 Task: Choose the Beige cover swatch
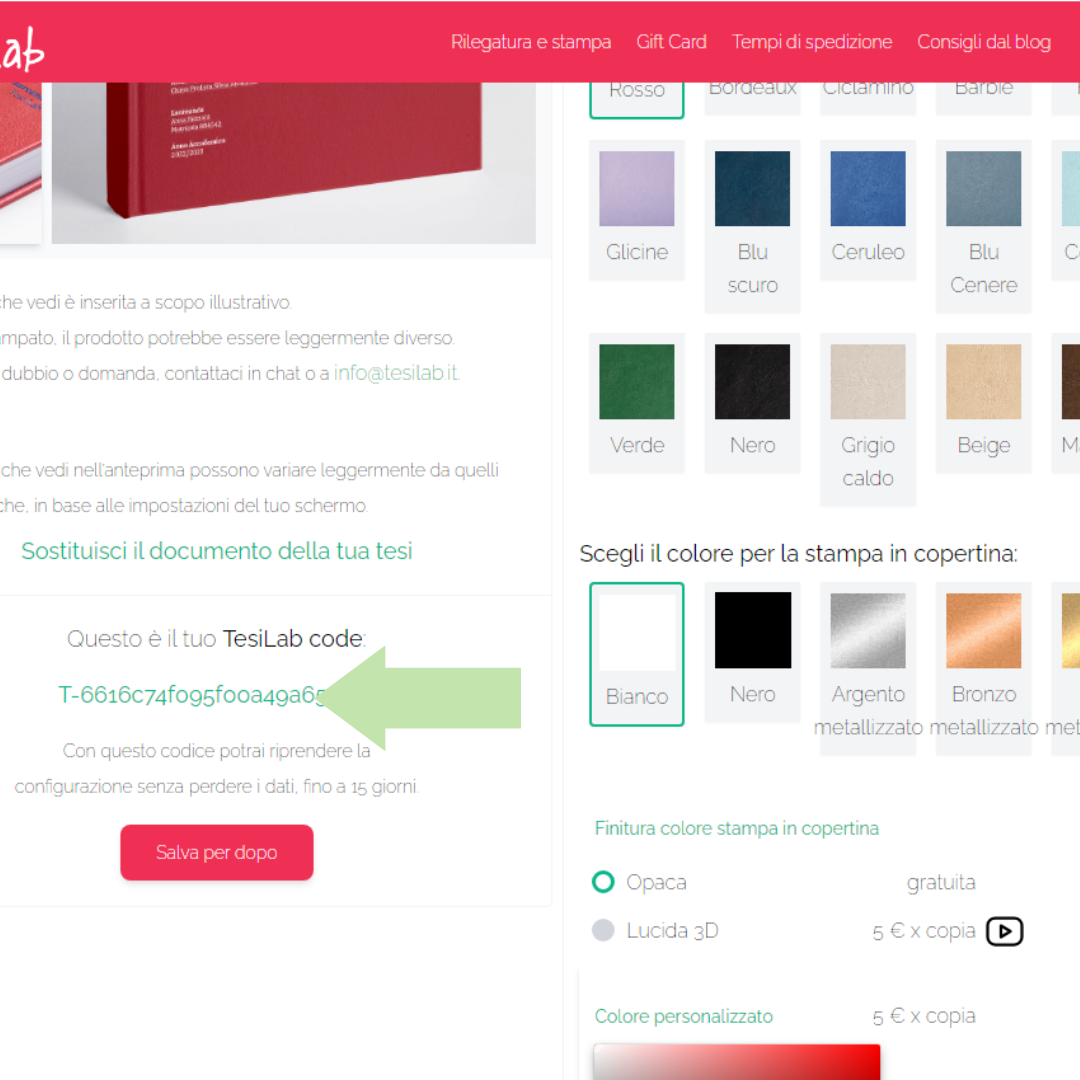click(x=984, y=402)
